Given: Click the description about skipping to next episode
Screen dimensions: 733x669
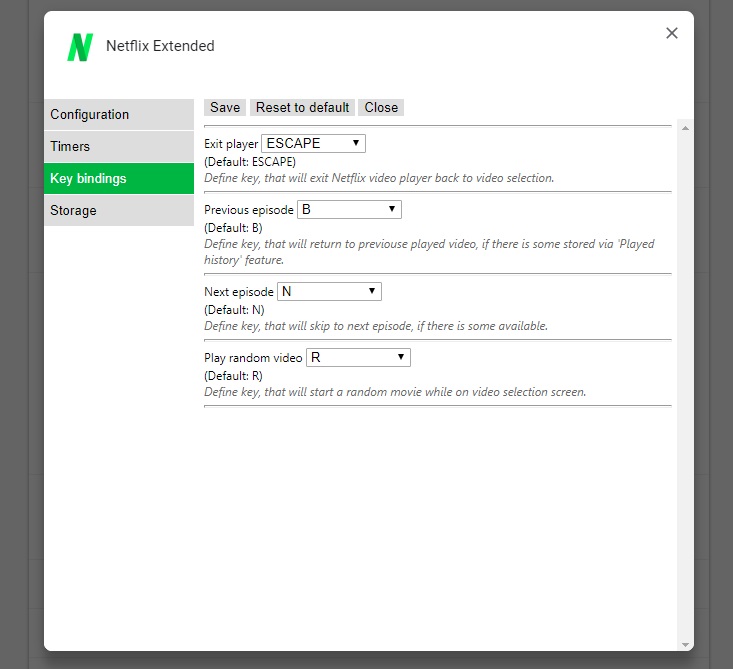Looking at the screenshot, I should [x=376, y=326].
